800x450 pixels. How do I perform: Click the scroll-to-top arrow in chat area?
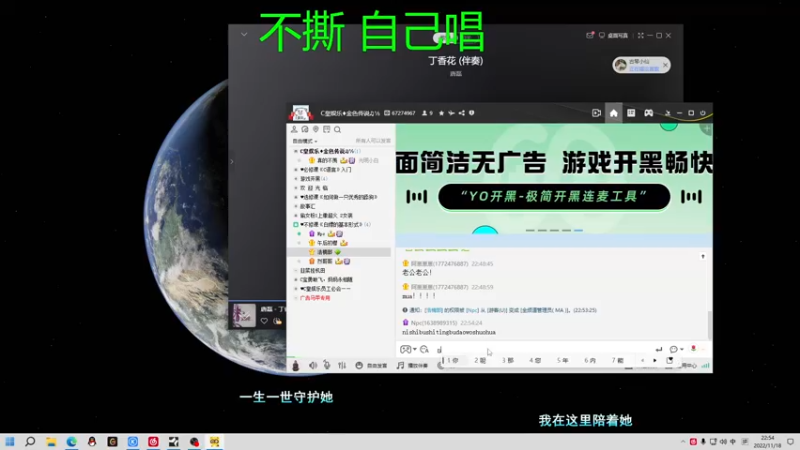(703, 257)
